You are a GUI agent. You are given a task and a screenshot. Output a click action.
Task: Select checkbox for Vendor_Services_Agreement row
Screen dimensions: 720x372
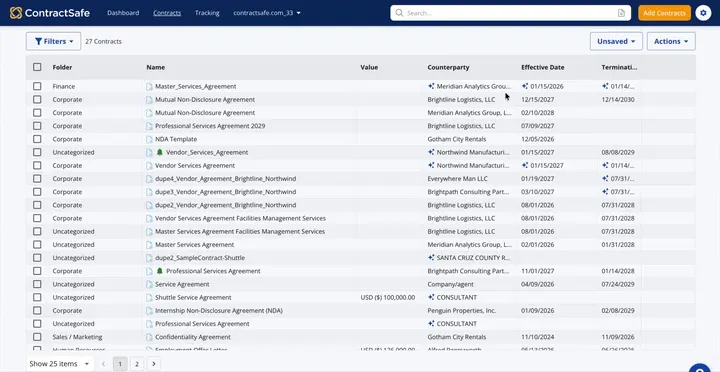[x=37, y=152]
